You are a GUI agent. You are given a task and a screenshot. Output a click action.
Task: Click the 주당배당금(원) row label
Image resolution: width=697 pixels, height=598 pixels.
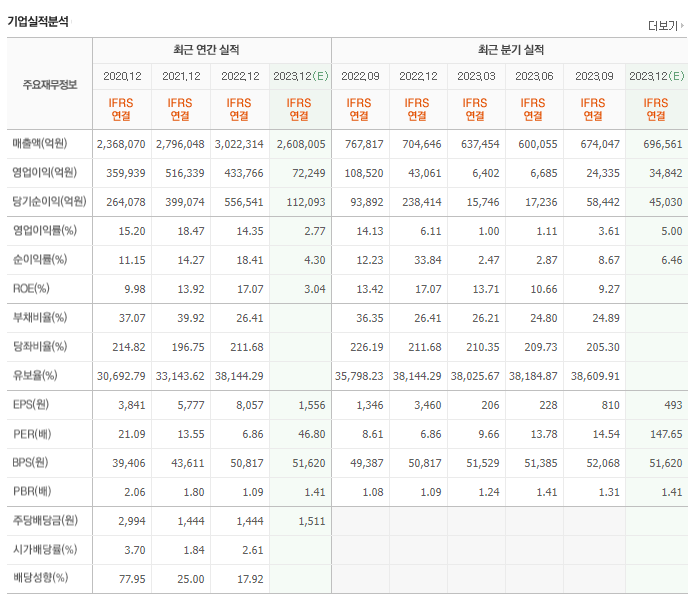[45, 520]
